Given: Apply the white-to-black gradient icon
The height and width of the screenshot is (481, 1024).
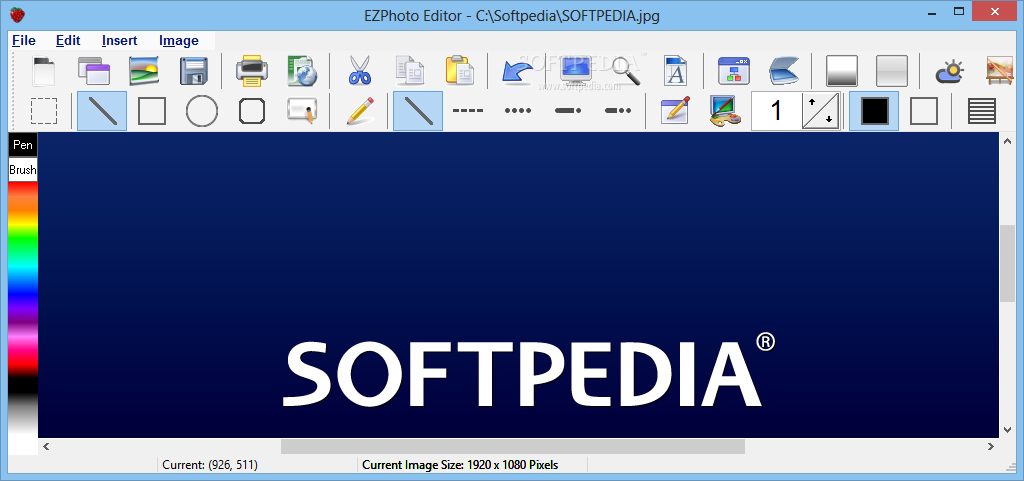Looking at the screenshot, I should 842,70.
